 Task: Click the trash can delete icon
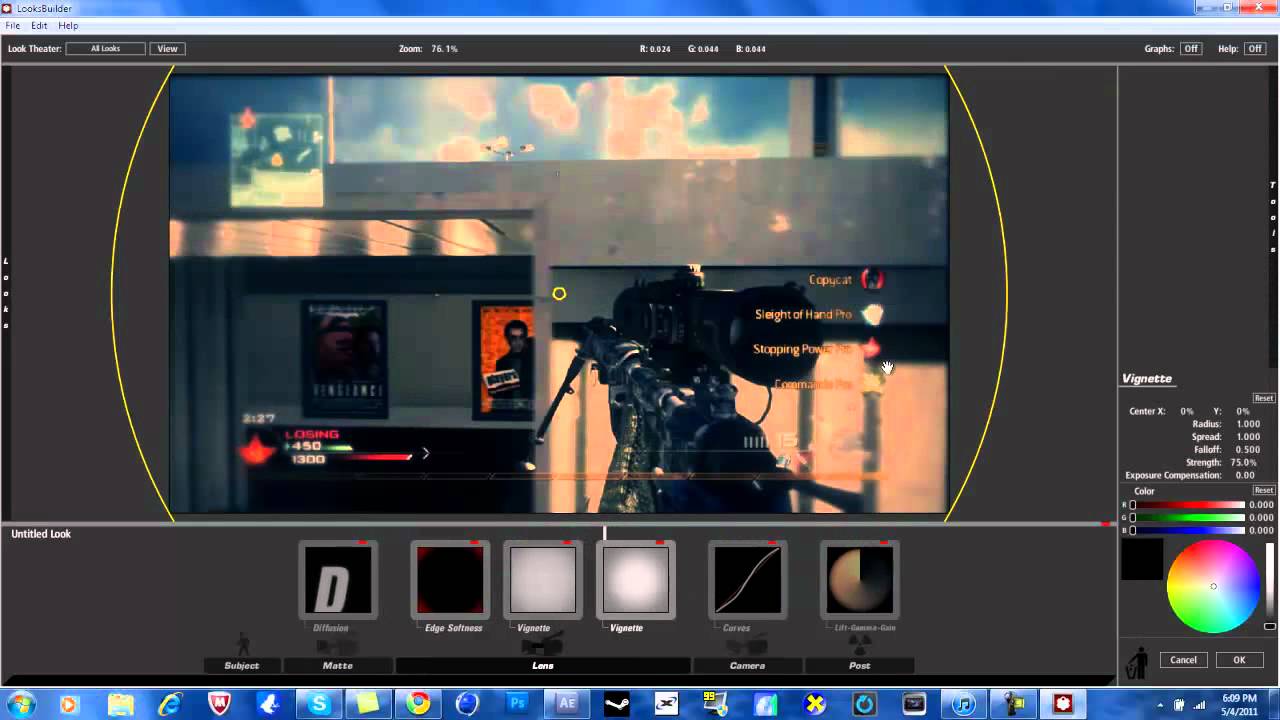(1137, 664)
